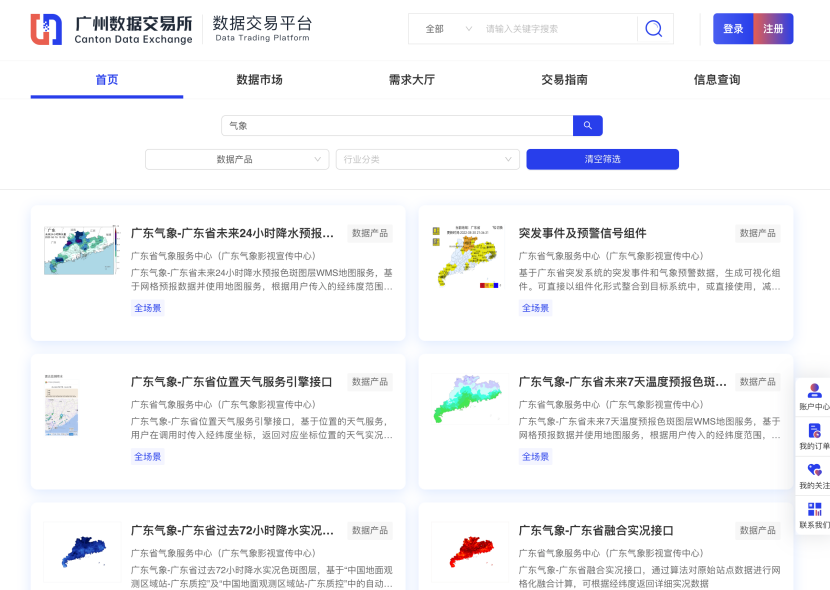Viewport: 830px width, 590px height.
Task: Open 账户中心 from the side panel
Action: [x=814, y=397]
